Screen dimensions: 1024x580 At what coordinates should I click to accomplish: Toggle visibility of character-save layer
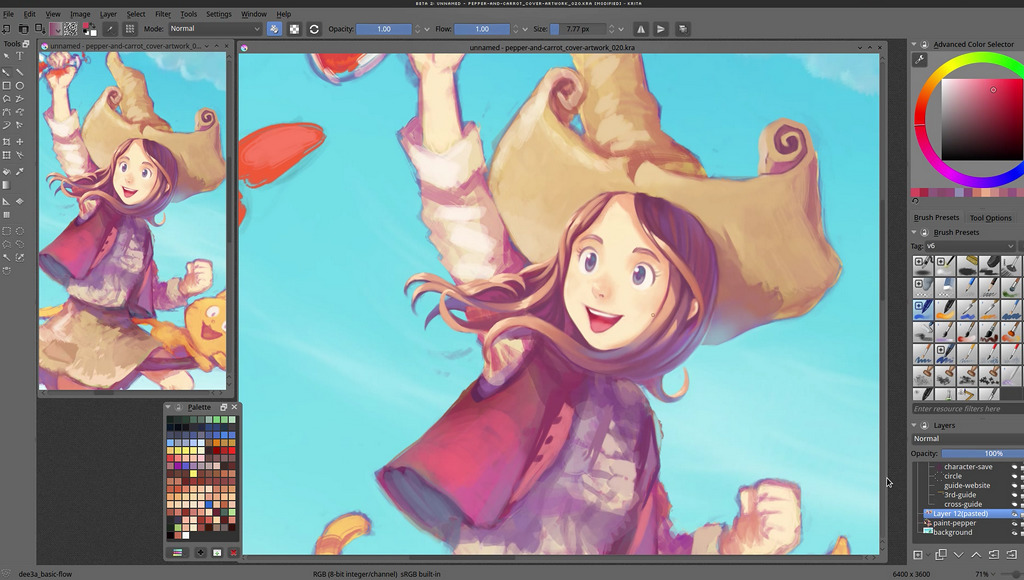(x=1014, y=467)
